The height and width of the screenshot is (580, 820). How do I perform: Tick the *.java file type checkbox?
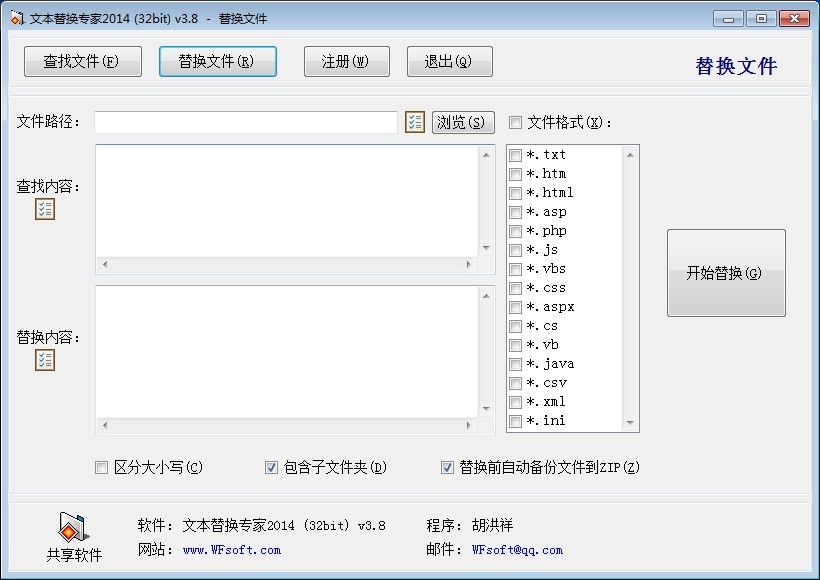tap(515, 364)
